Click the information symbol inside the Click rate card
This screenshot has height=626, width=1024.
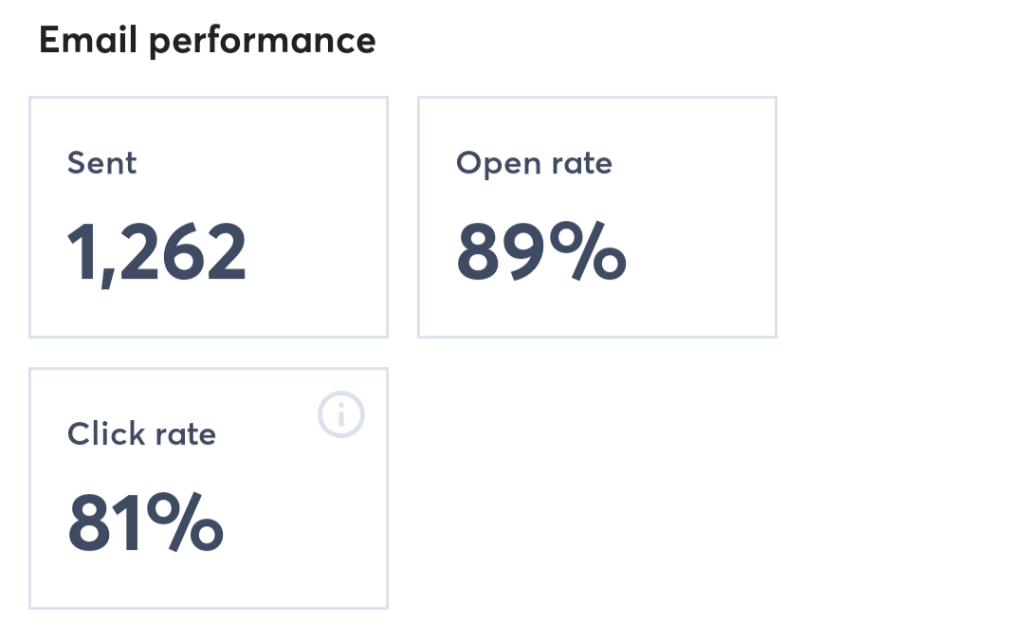coord(341,413)
